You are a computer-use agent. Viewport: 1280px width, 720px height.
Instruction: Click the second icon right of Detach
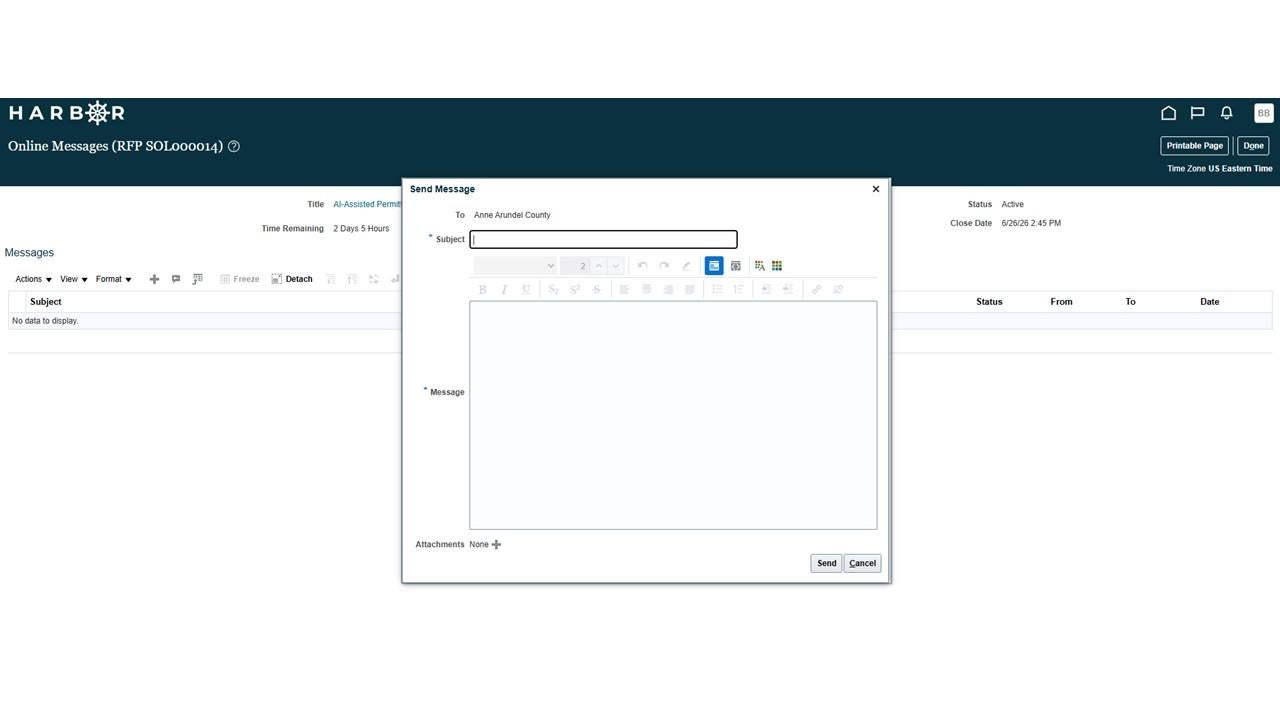click(352, 279)
